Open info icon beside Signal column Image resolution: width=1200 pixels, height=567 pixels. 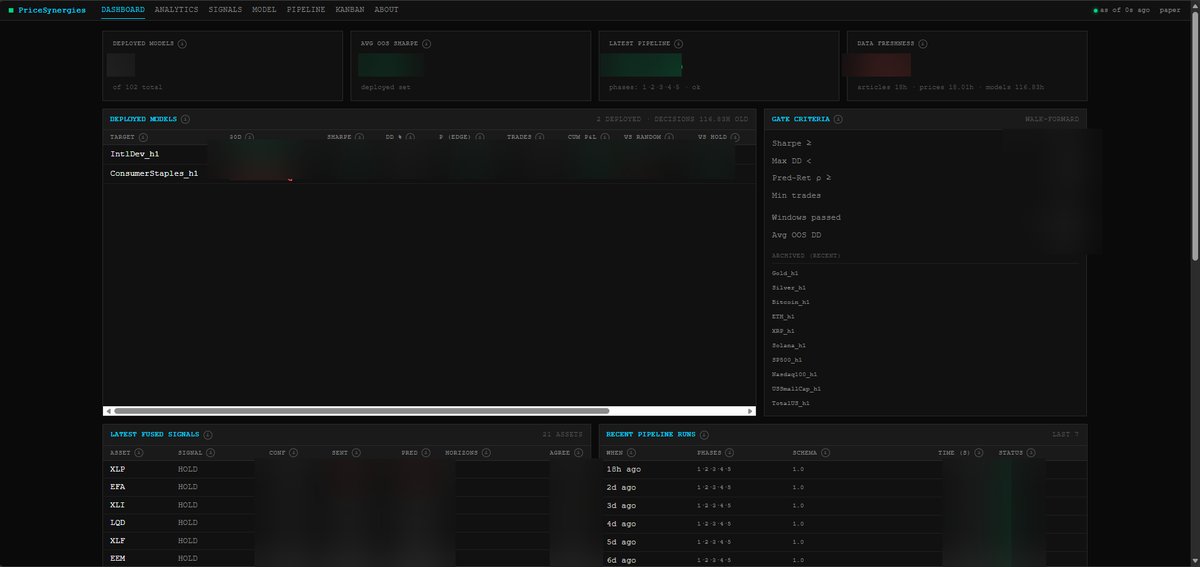[212, 453]
